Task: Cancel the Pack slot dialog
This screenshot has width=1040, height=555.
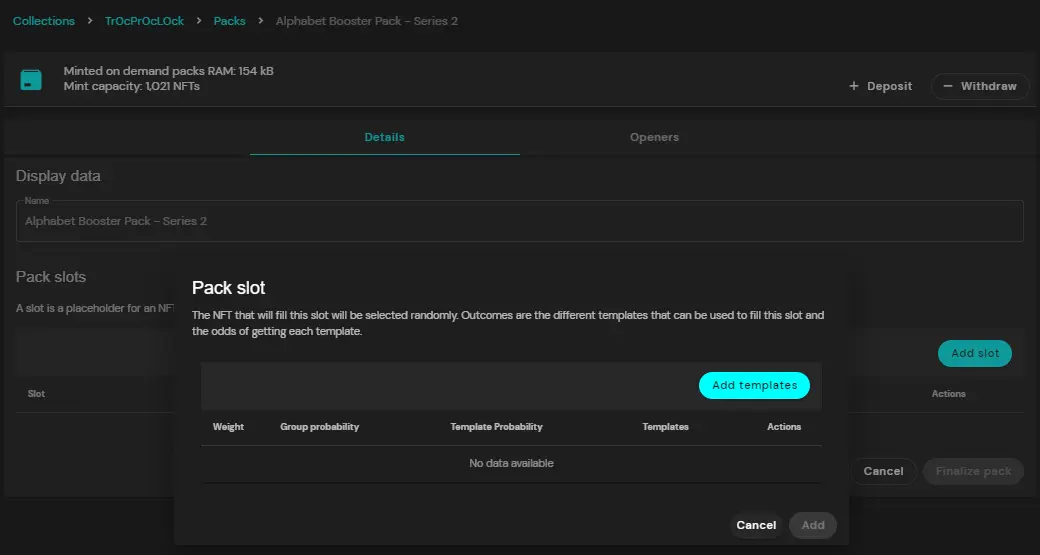Action: (756, 525)
